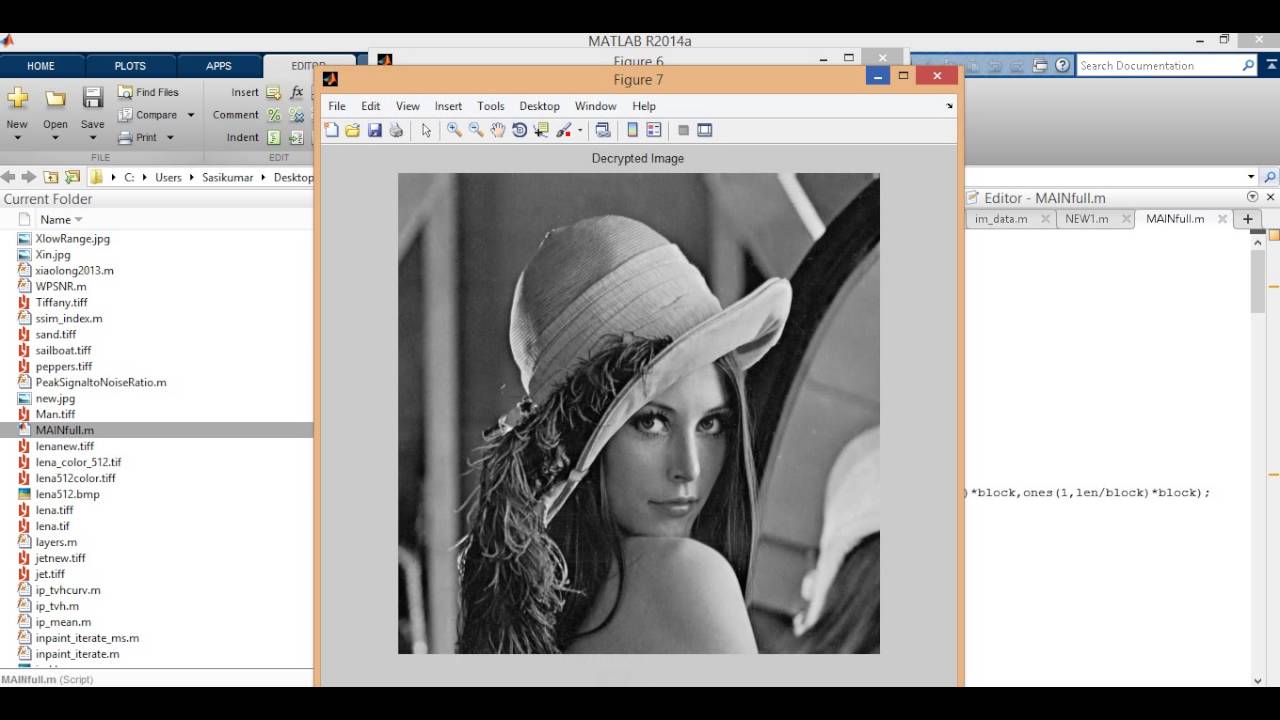
Task: Click the Find Files button
Action: pos(148,92)
